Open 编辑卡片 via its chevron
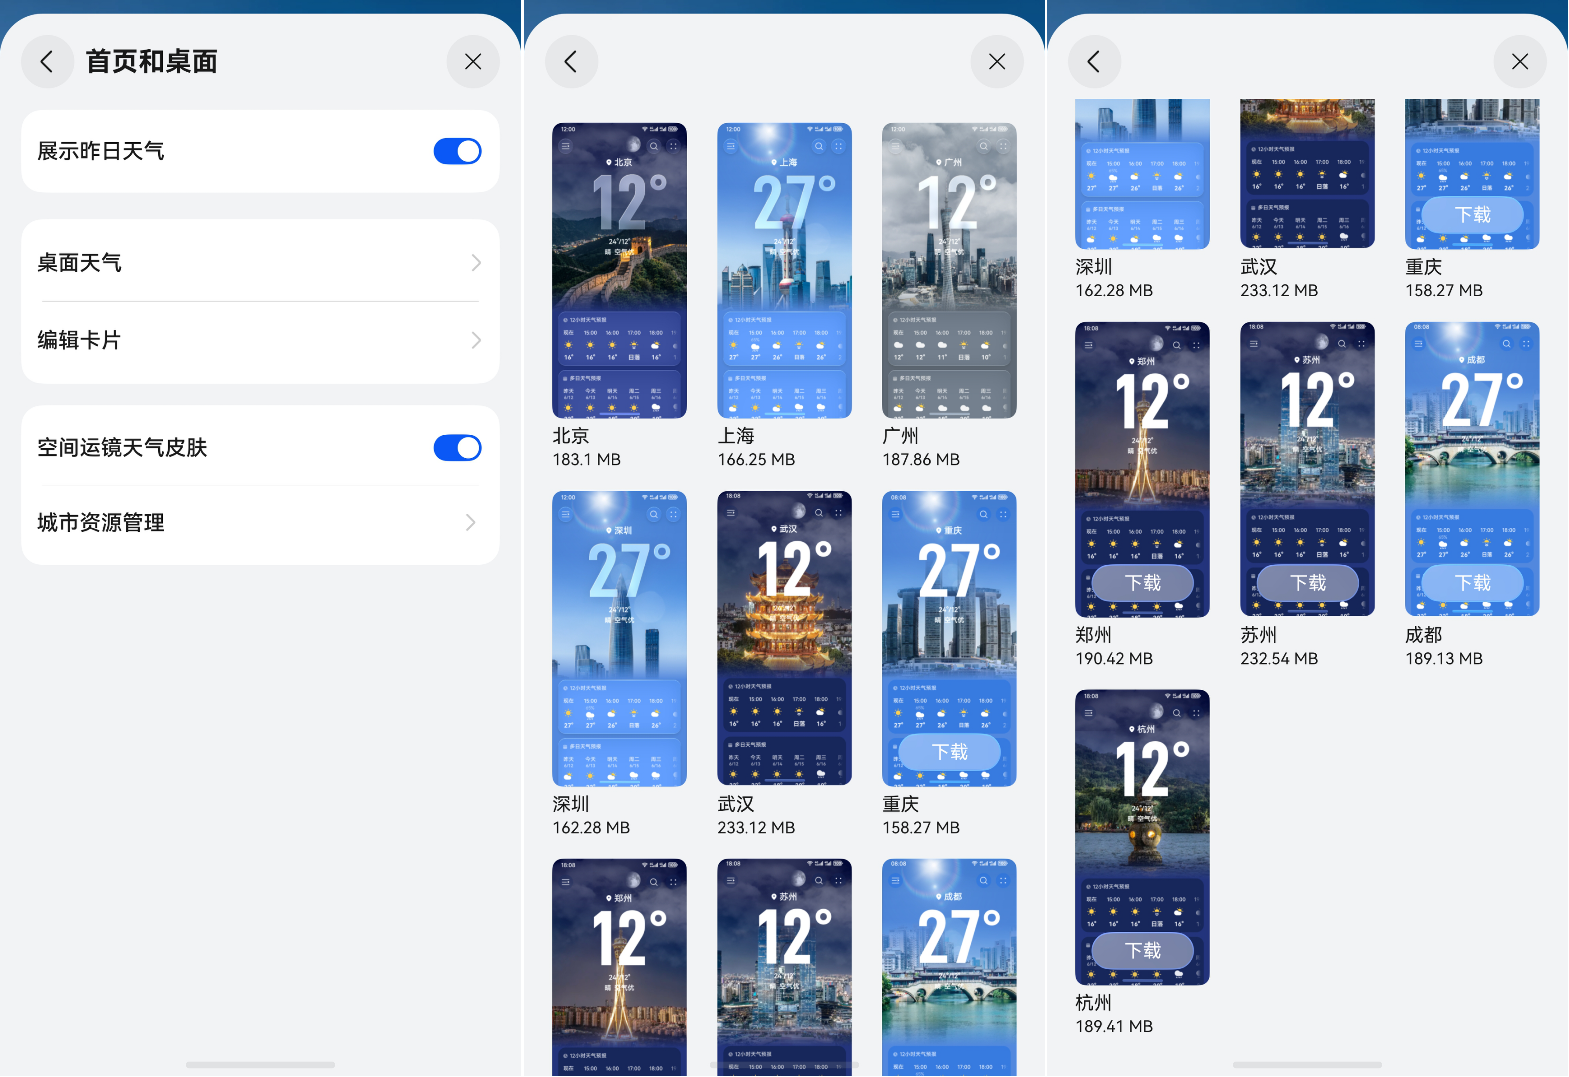 point(476,341)
